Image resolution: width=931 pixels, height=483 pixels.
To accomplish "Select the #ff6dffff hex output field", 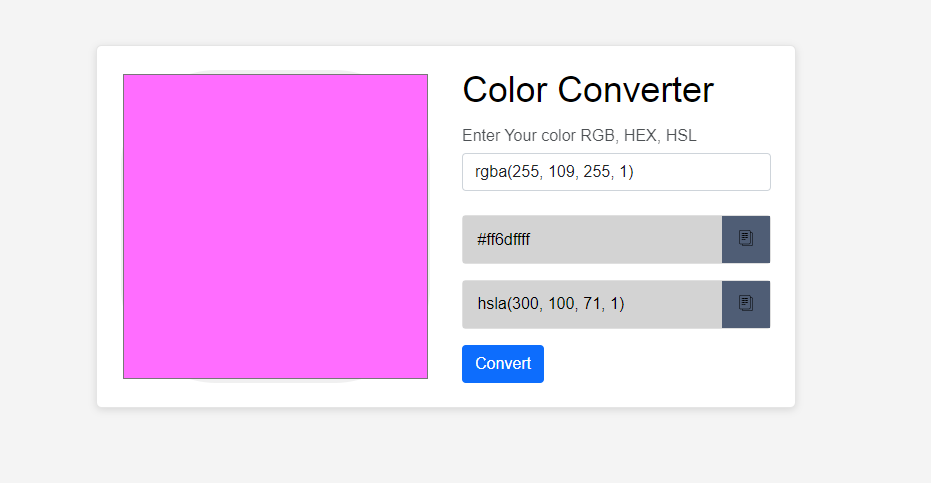I will tap(592, 239).
